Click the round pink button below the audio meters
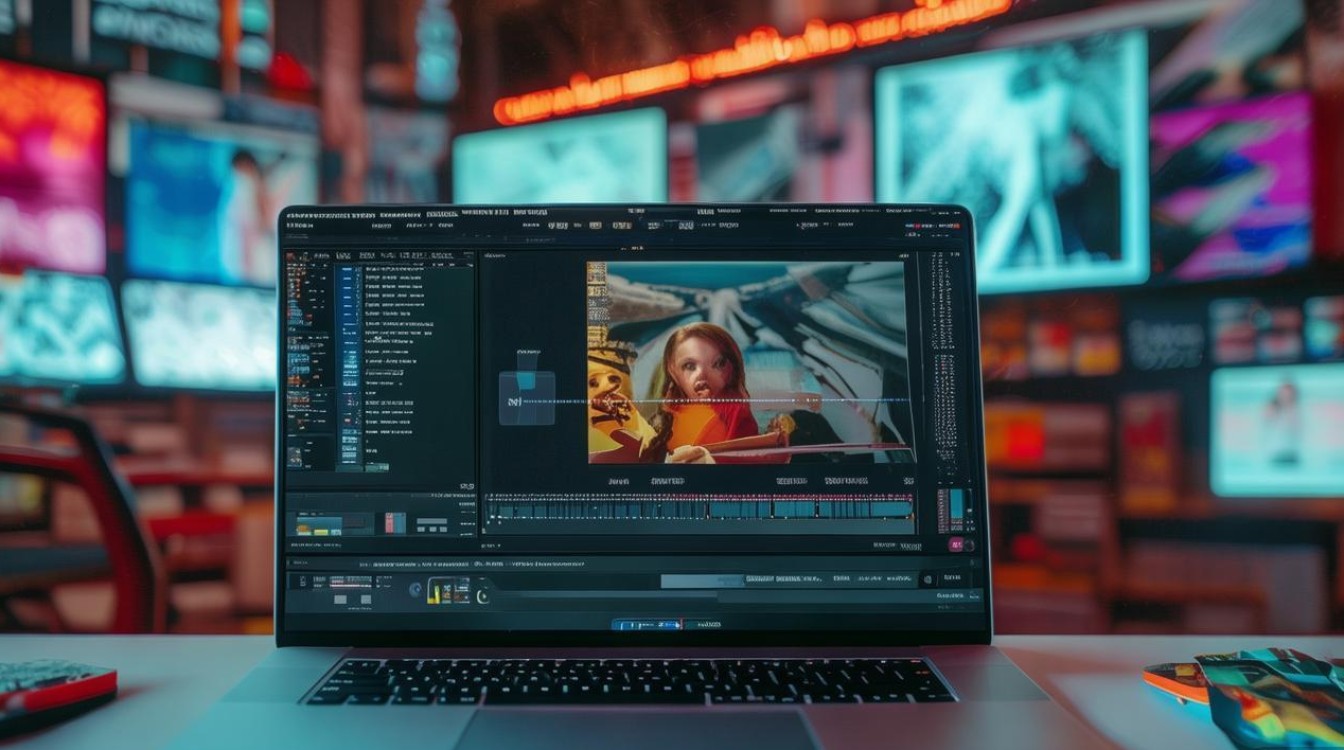The image size is (1344, 750). tap(956, 545)
